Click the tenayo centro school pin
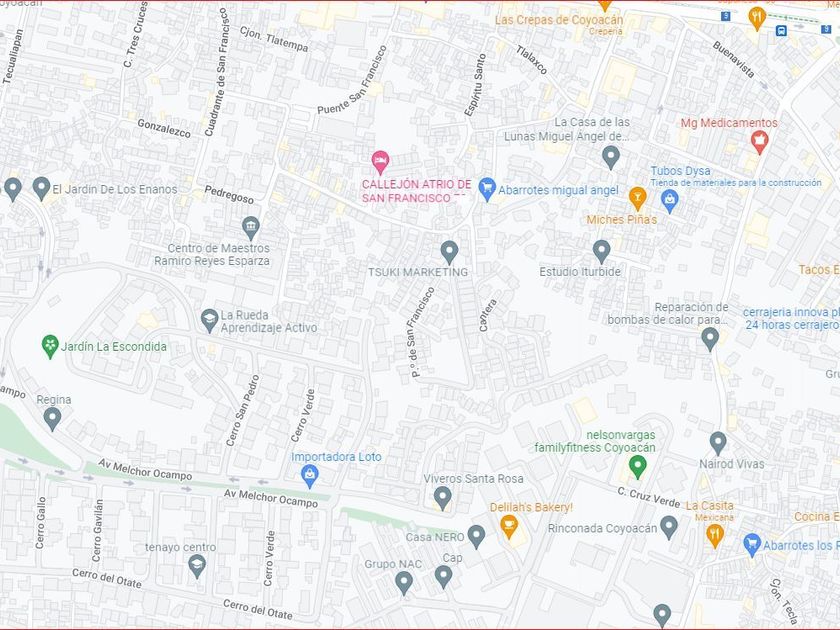840x630 pixels. tap(197, 567)
